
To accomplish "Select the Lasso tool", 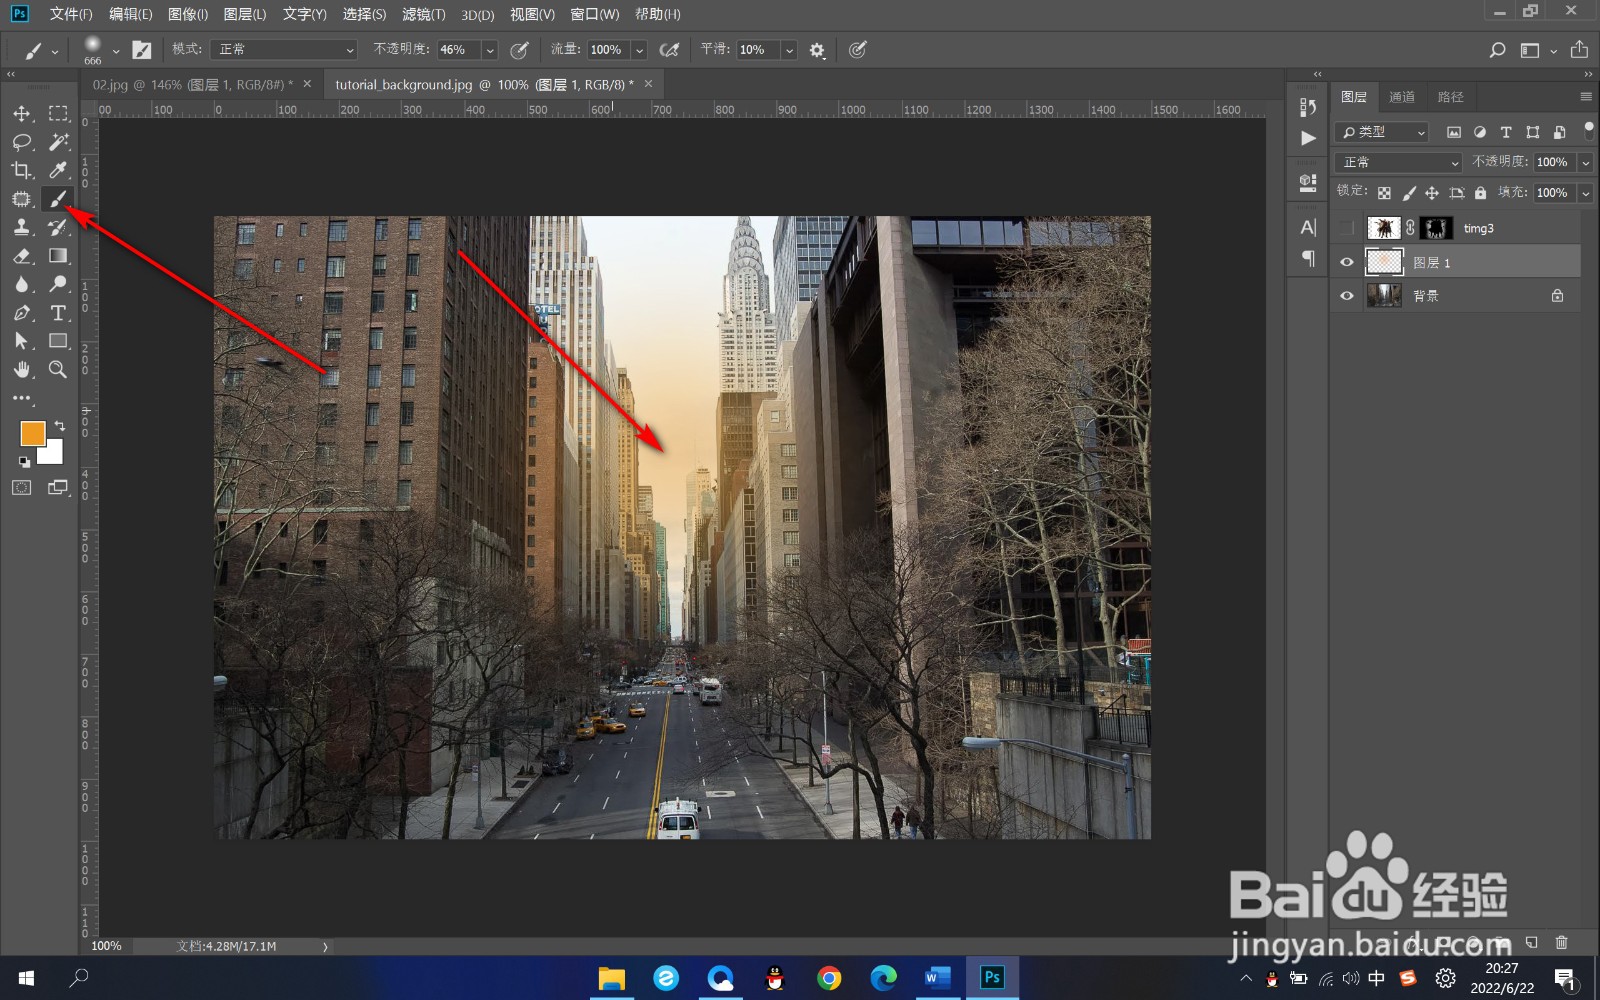I will [x=22, y=142].
